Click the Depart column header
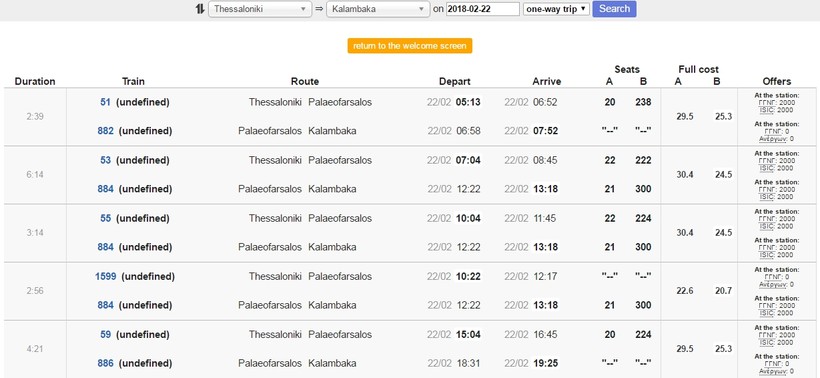Screen dimensions: 820x378 [x=454, y=82]
